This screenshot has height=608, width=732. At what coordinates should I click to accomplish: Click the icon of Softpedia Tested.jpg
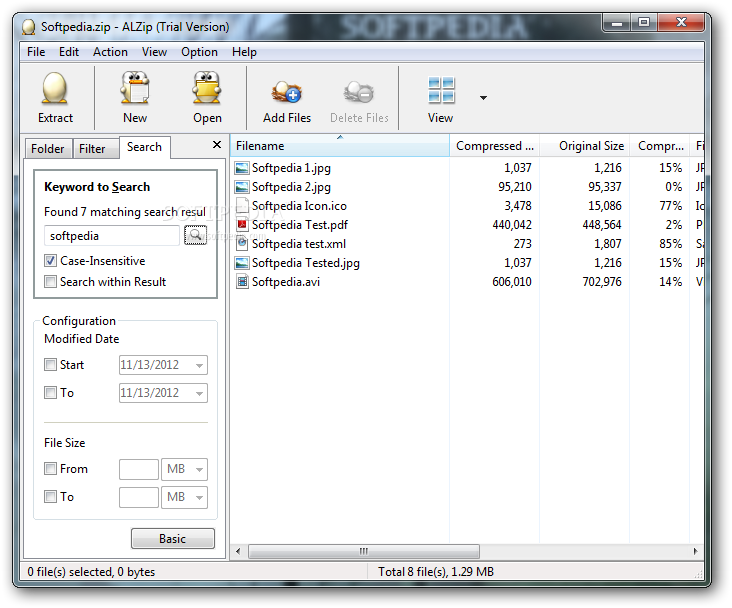point(242,263)
